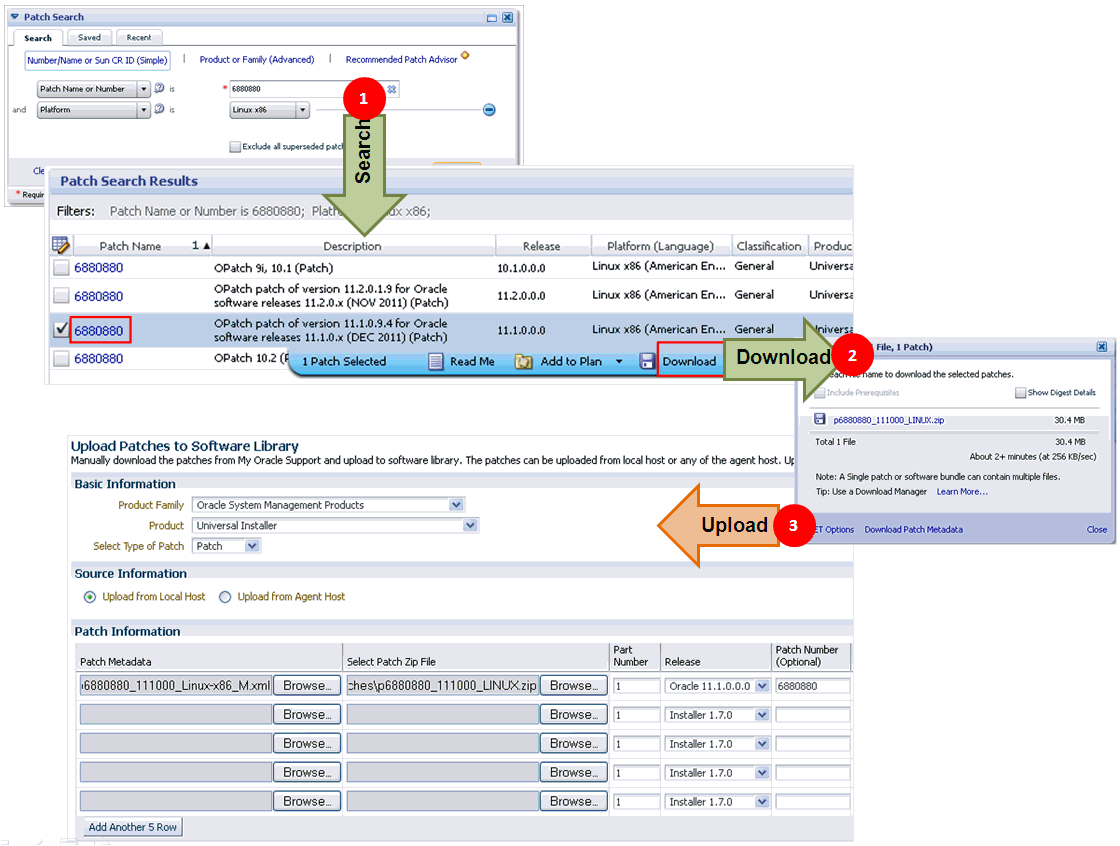Click the Download button in patch toolbar

coord(689,362)
